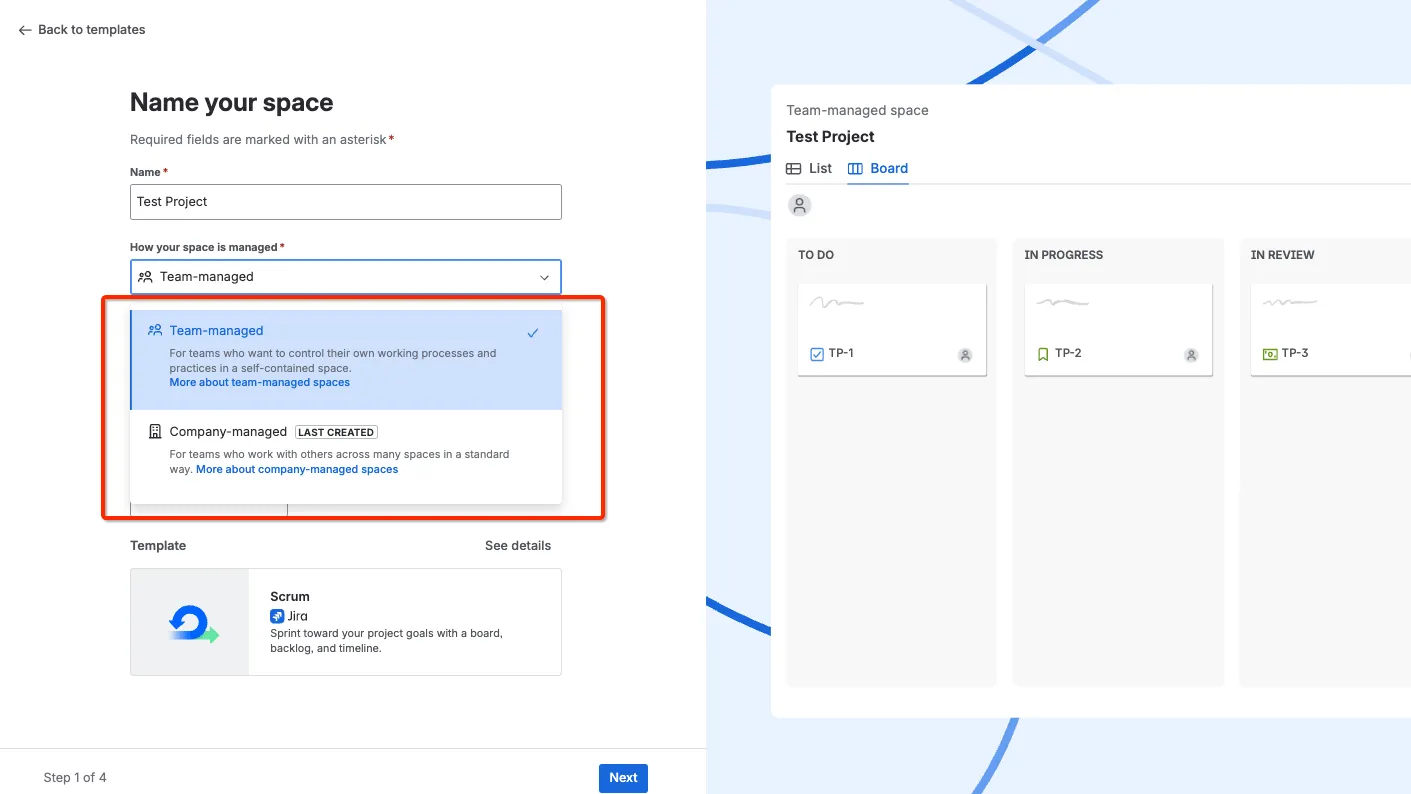1411x794 pixels.
Task: Click the team icon in the Team-managed option
Action: point(155,330)
